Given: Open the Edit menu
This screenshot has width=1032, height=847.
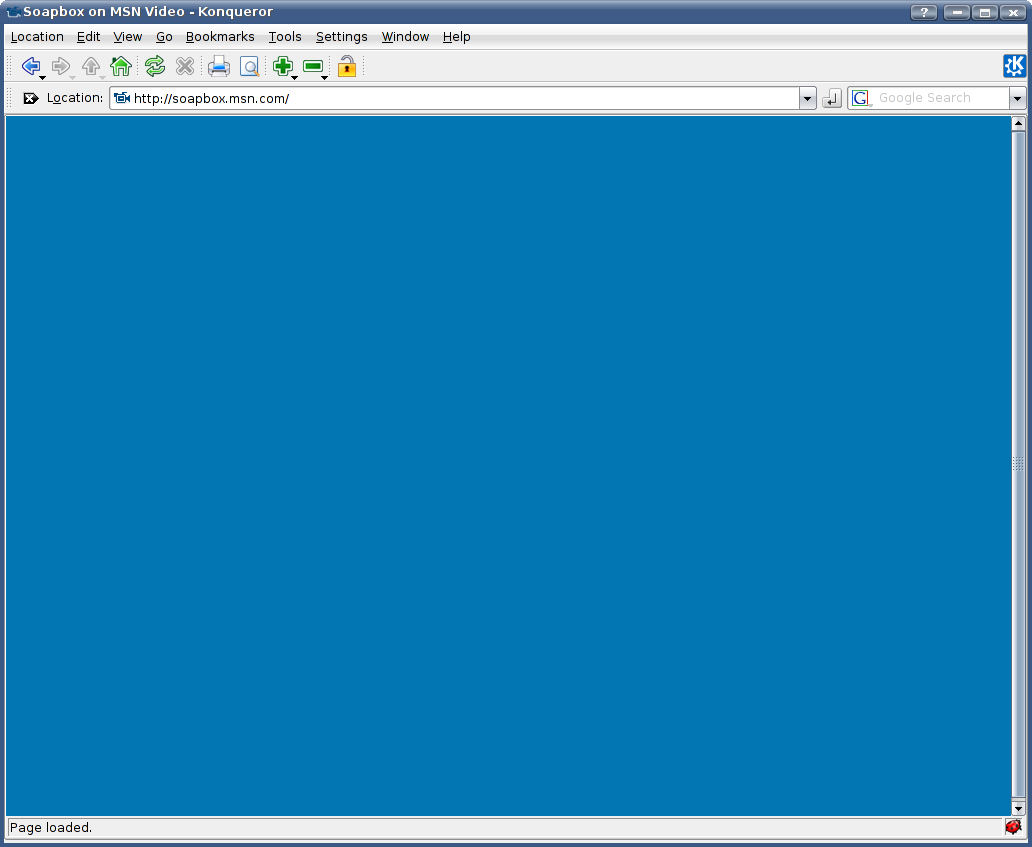Looking at the screenshot, I should pyautogui.click(x=88, y=37).
